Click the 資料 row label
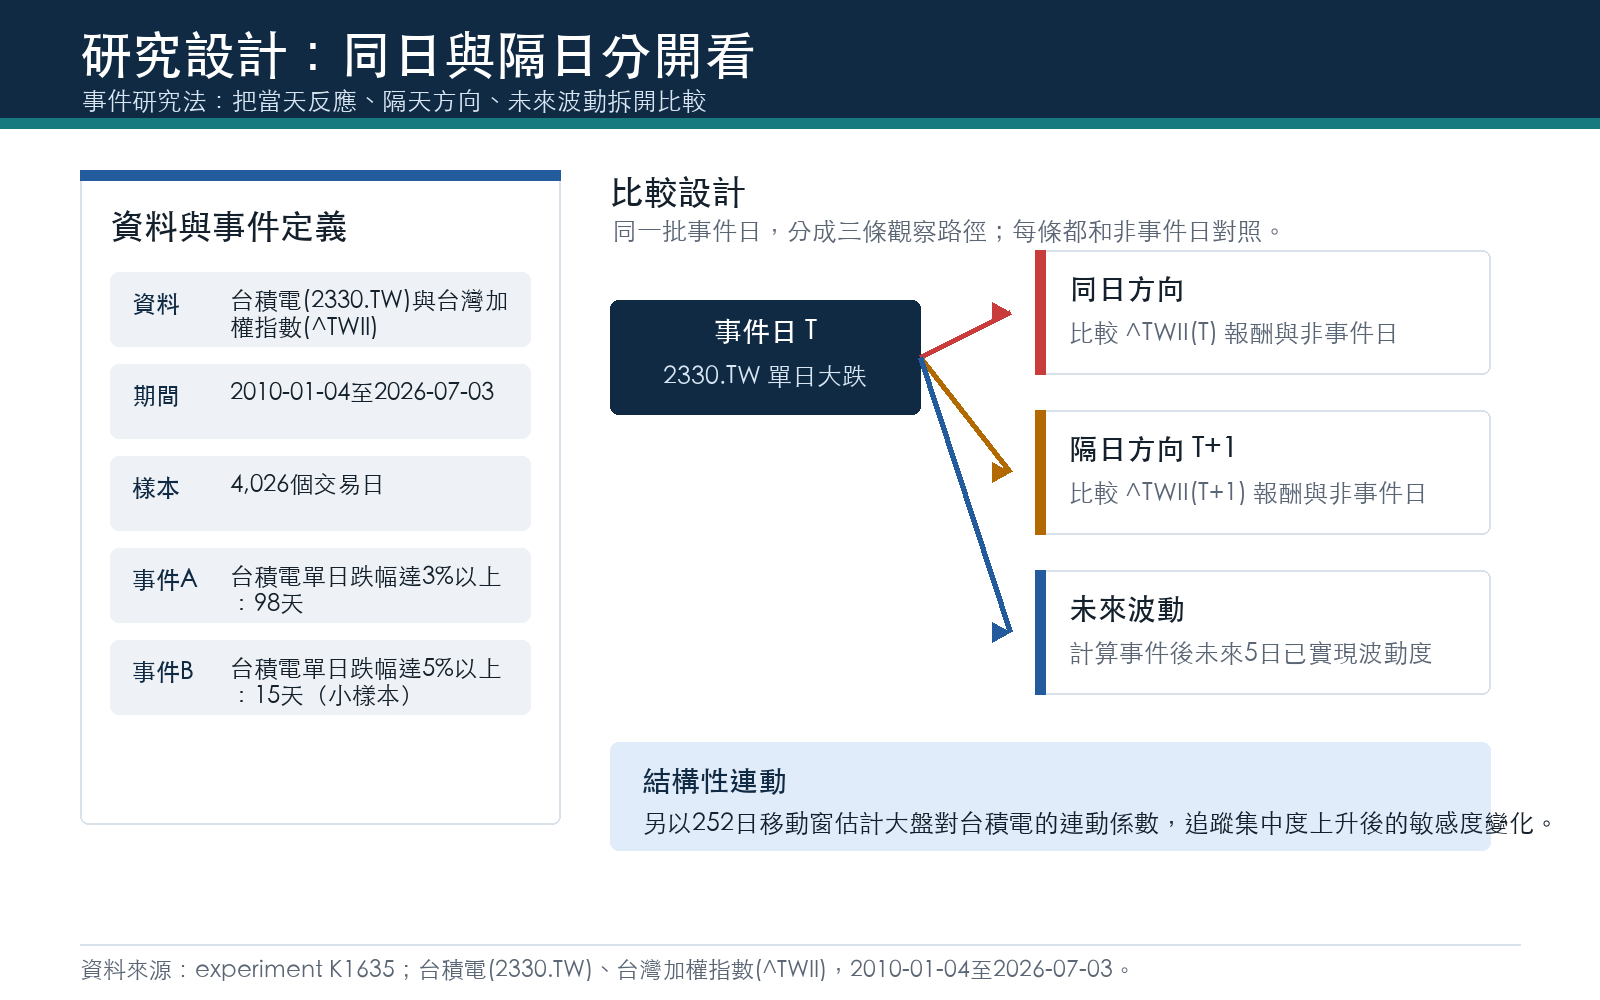 click(x=156, y=304)
